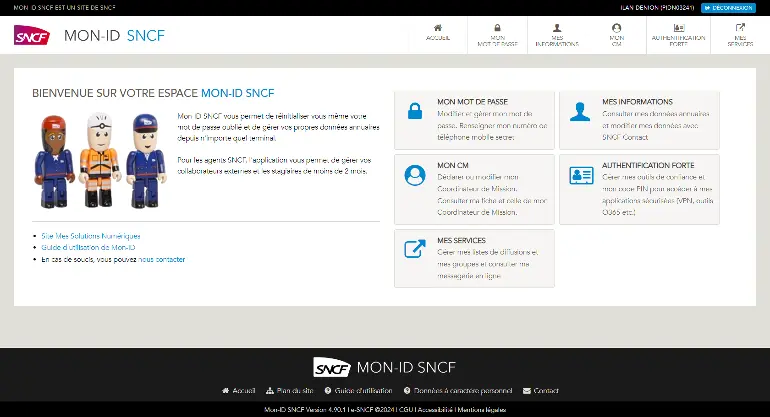
Task: Open the footer Guide d'utilisation link
Action: 363,391
